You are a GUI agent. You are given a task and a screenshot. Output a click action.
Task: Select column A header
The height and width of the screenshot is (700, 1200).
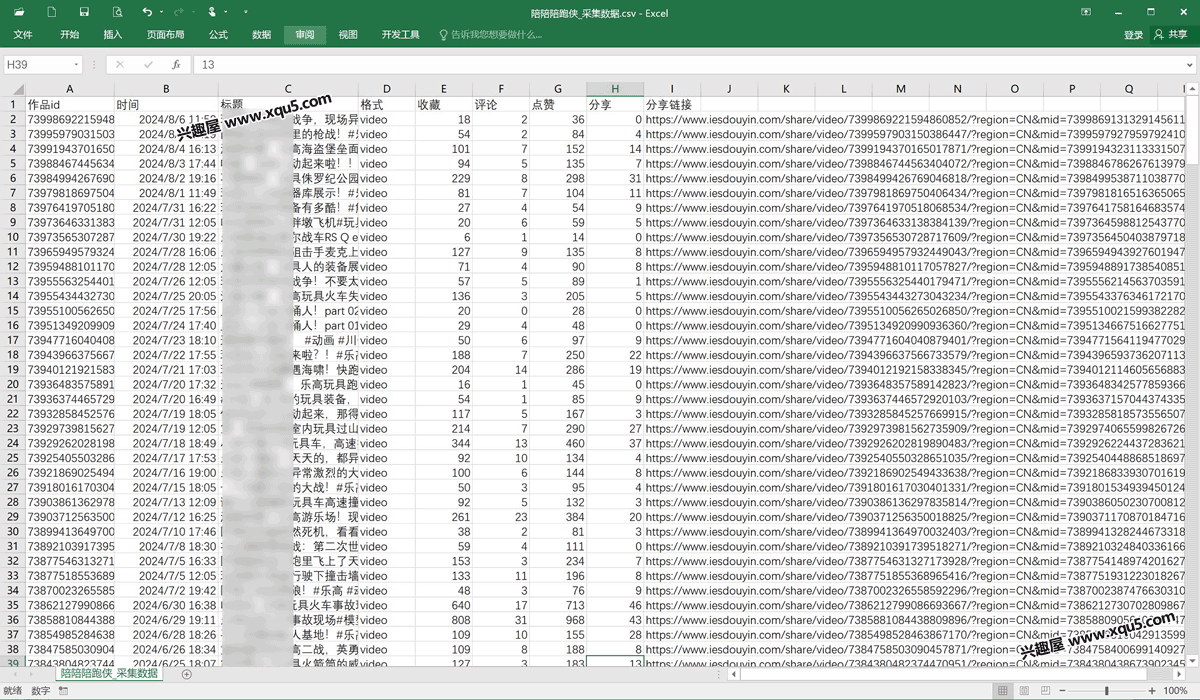pos(69,89)
